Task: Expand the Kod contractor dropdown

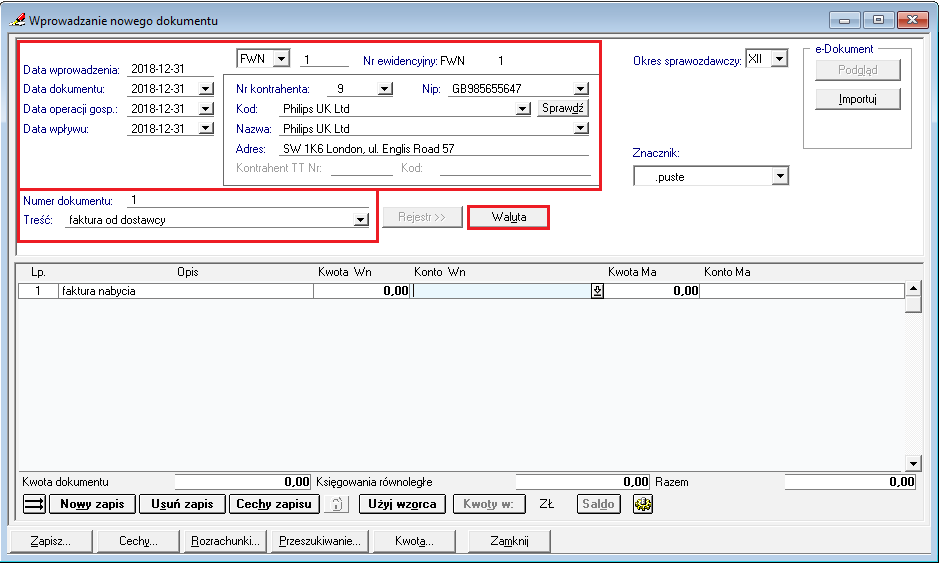Action: pos(523,109)
